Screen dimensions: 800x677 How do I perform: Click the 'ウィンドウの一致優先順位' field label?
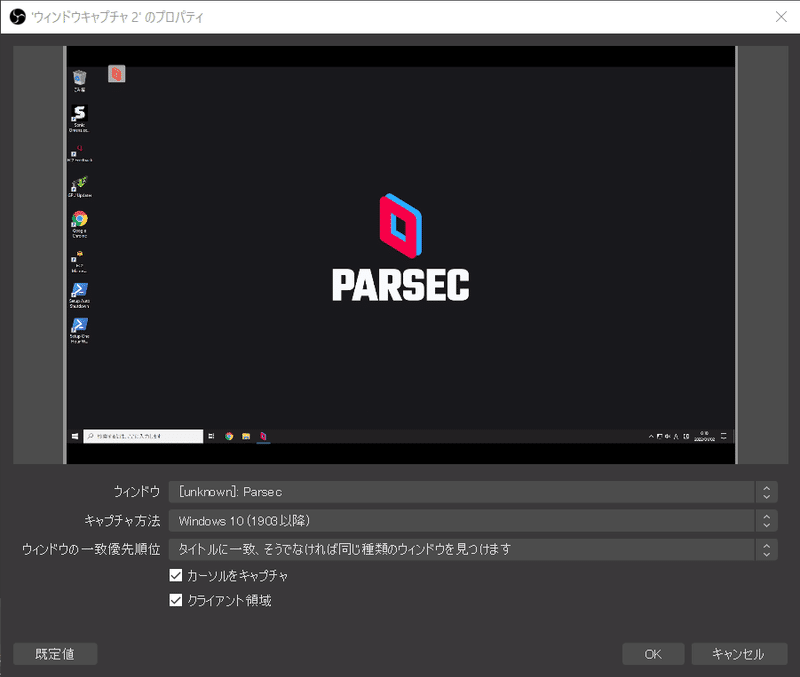pyautogui.click(x=91, y=549)
